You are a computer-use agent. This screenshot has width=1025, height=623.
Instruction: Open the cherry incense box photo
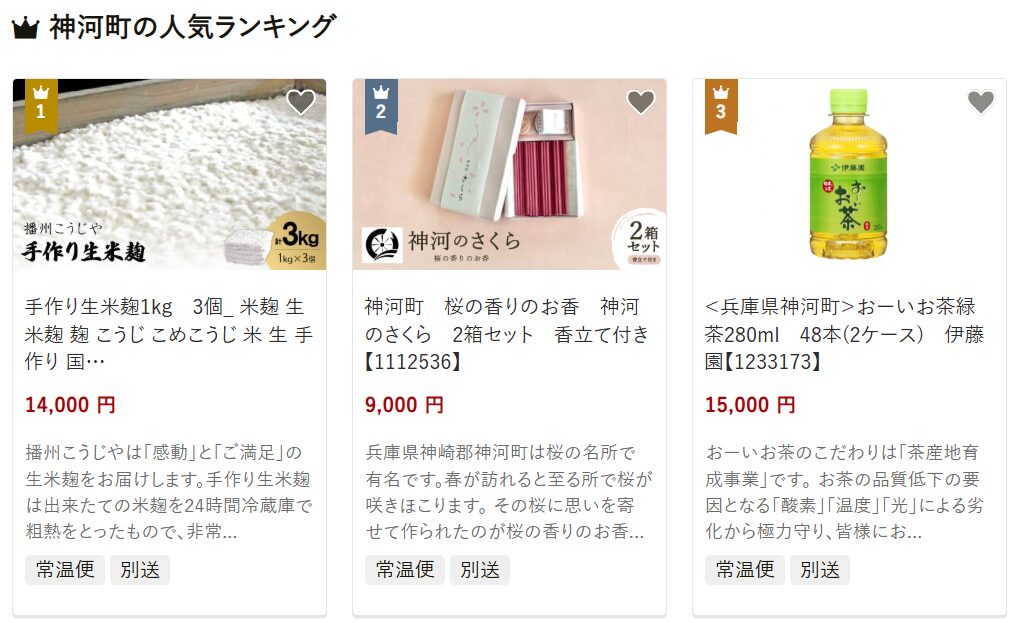tap(509, 175)
